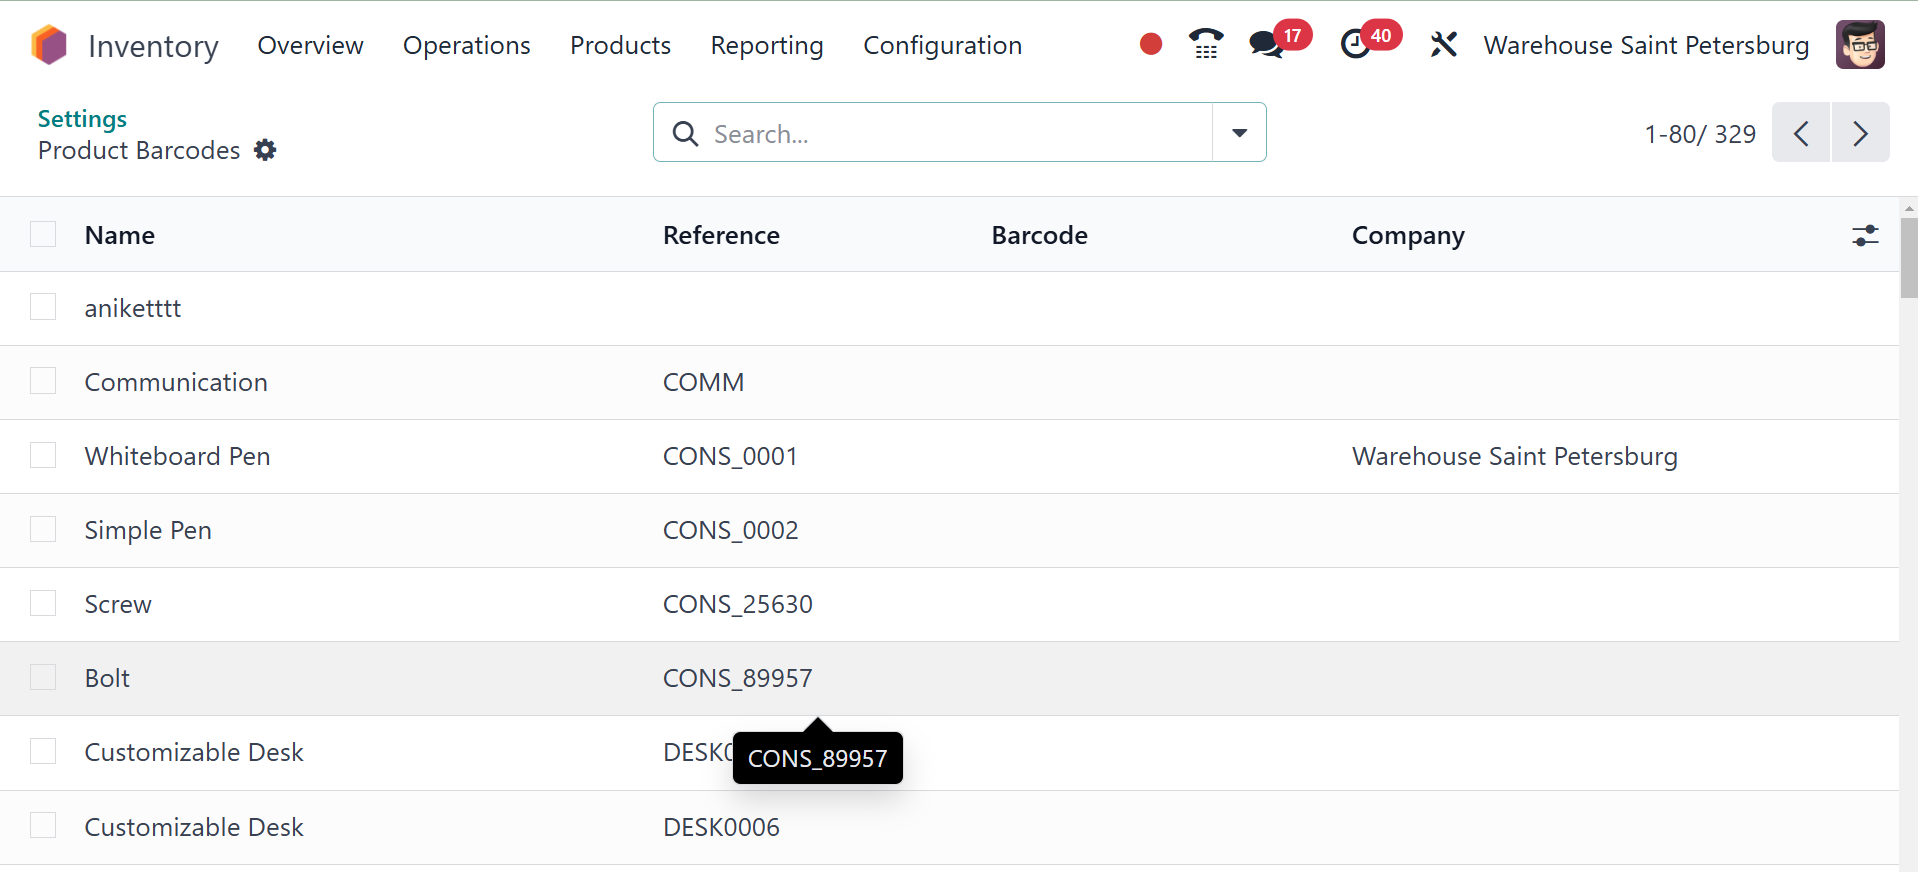Viewport: 1918px width, 872px height.
Task: Open the Configuration menu
Action: pos(942,46)
